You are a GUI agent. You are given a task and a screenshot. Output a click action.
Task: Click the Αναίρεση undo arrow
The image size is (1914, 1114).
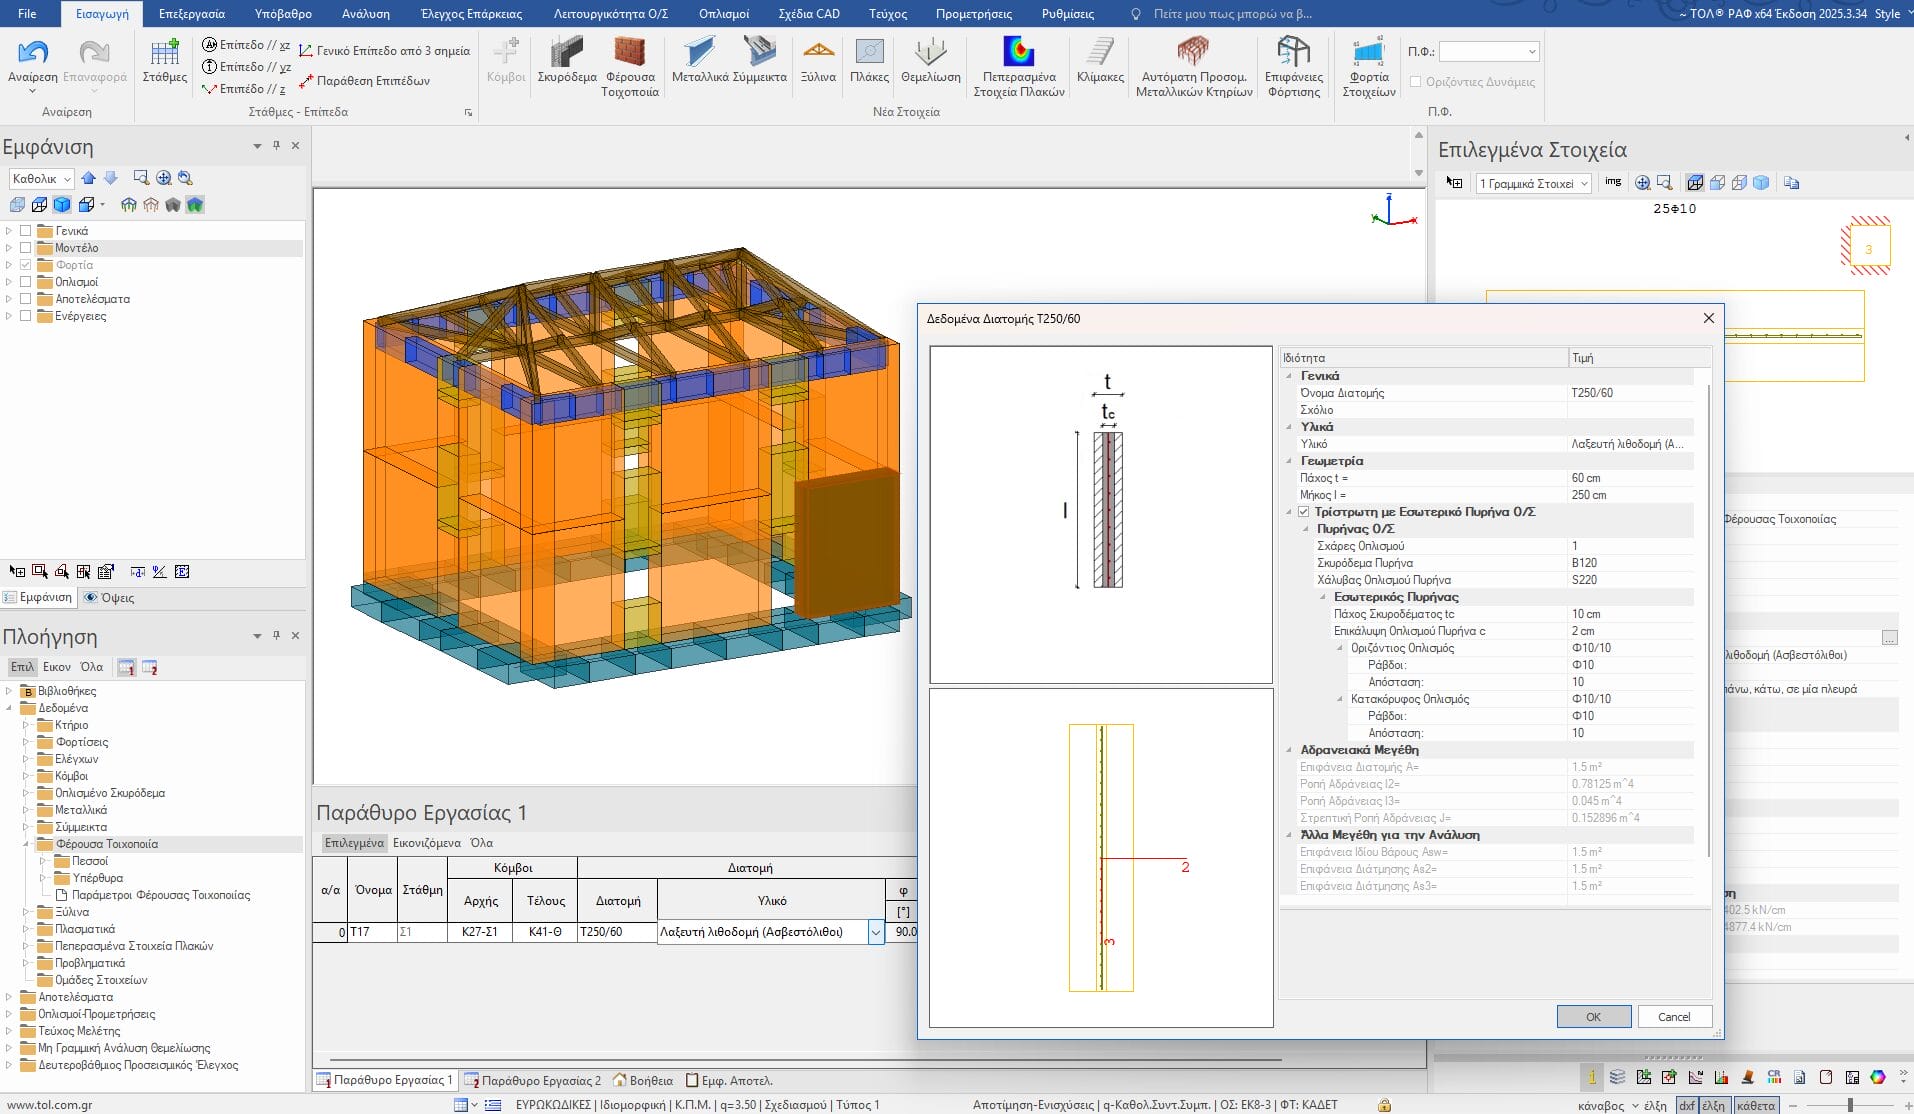[x=33, y=52]
